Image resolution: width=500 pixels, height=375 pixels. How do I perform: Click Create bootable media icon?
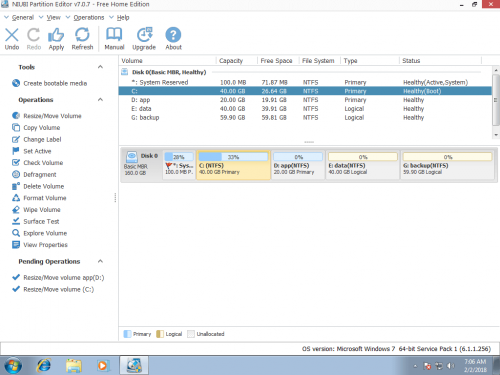[16, 83]
